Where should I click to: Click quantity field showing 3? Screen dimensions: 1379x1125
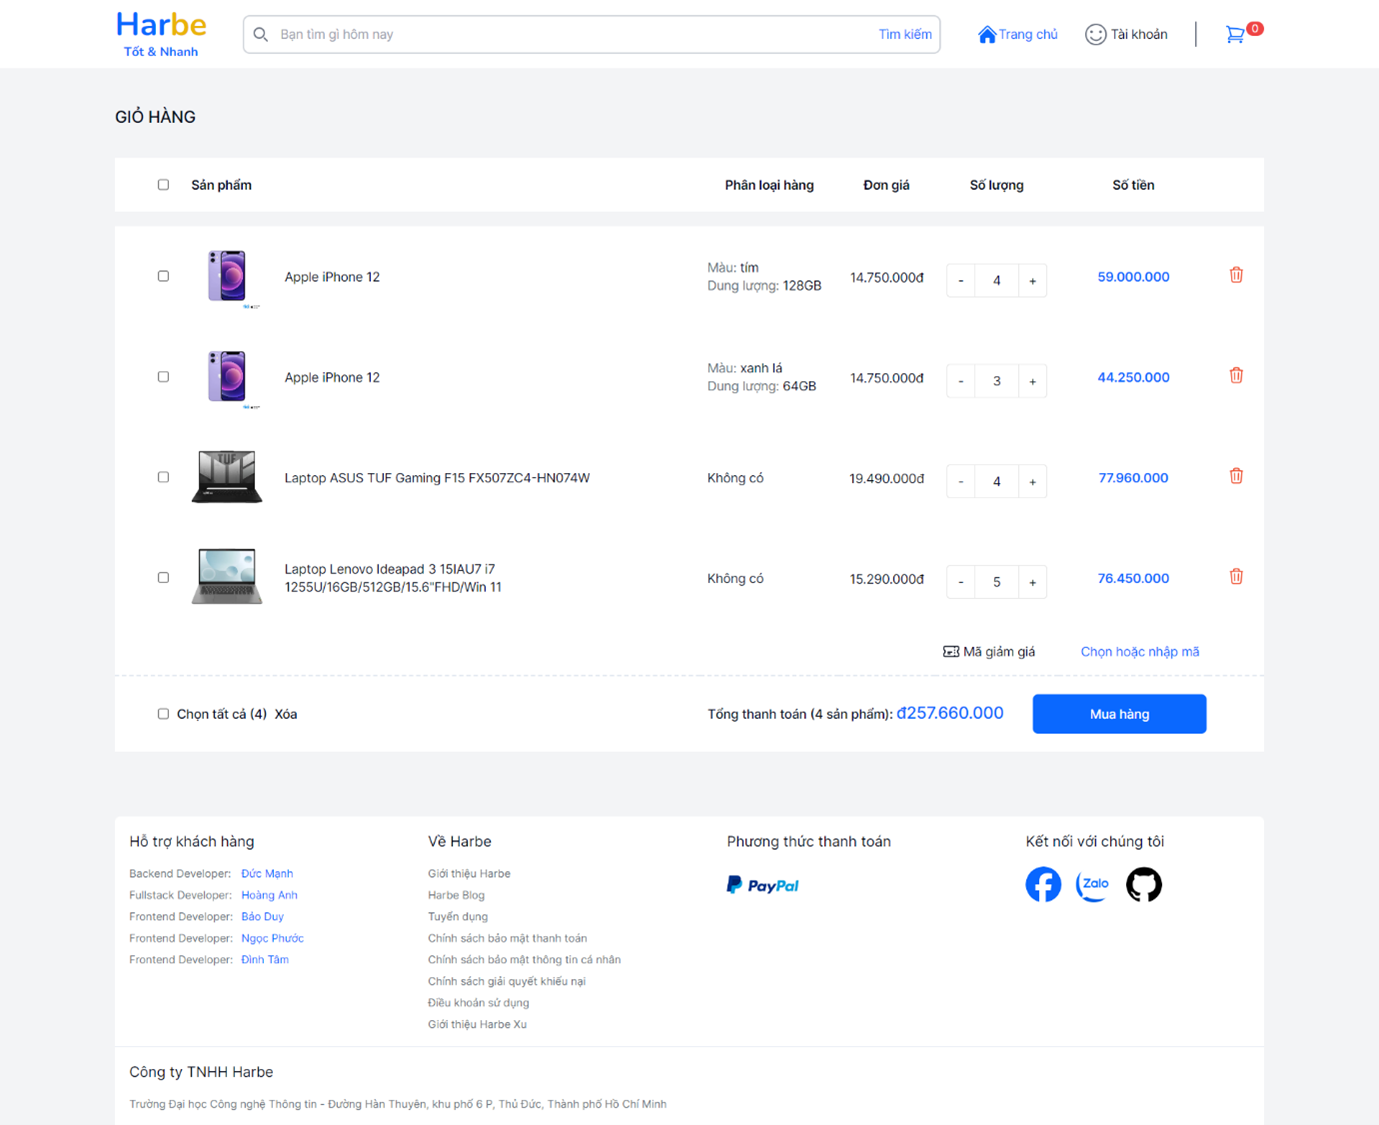tap(996, 381)
